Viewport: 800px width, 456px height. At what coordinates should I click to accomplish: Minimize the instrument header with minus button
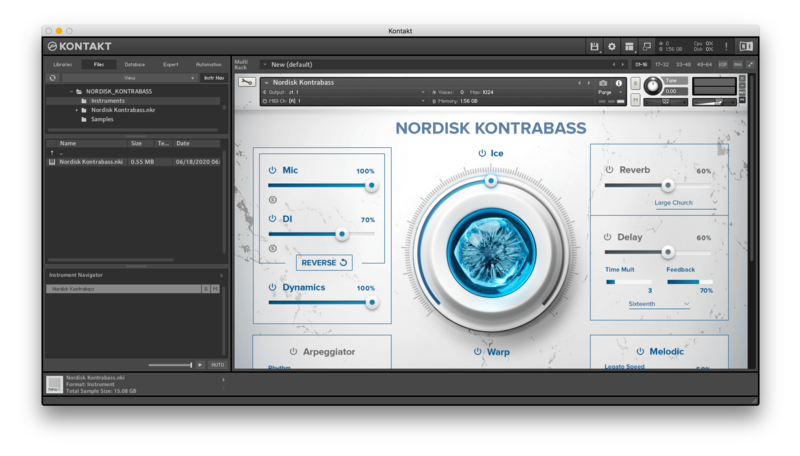coord(742,85)
